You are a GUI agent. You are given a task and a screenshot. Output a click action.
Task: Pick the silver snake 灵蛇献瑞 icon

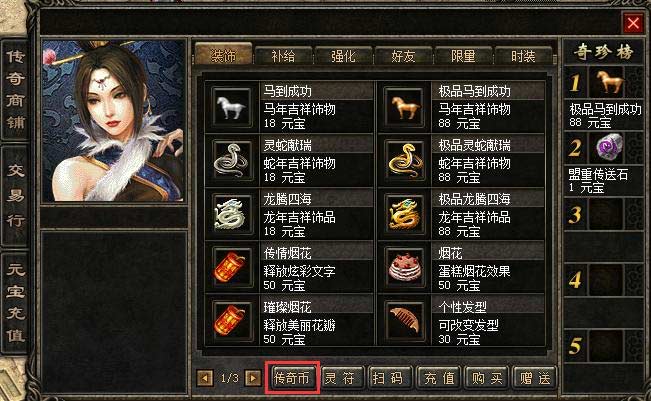(232, 161)
